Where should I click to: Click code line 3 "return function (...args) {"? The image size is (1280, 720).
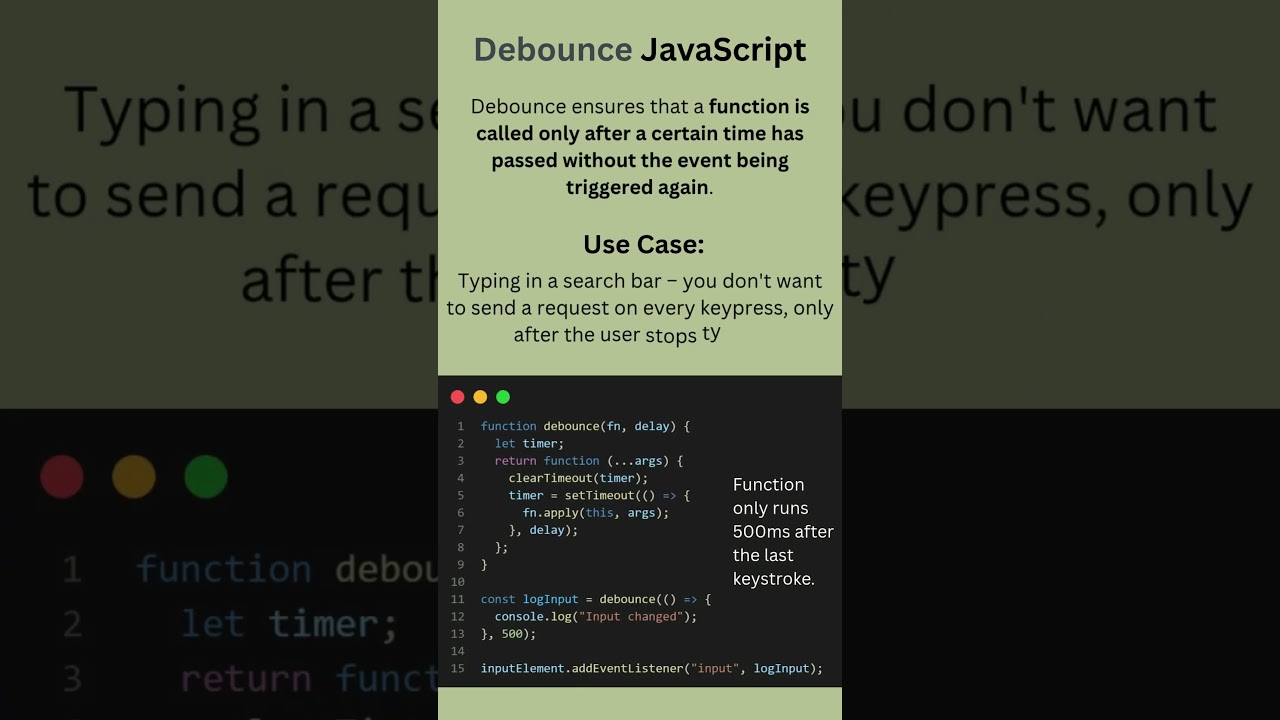pyautogui.click(x=588, y=461)
